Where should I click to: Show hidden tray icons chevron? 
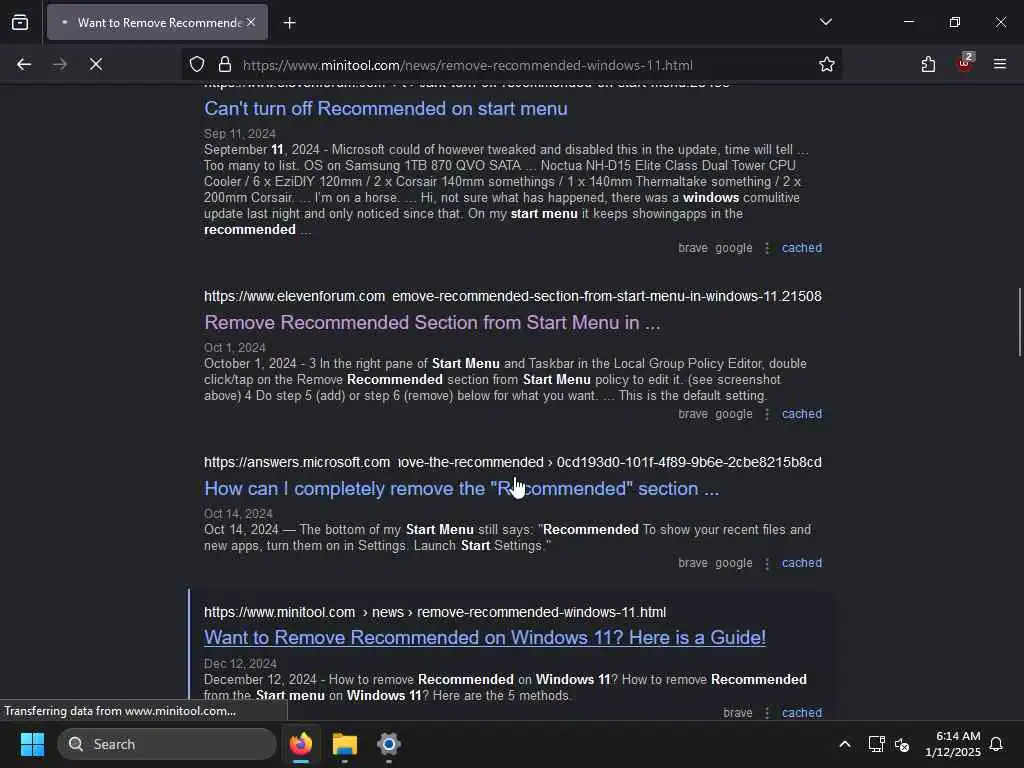click(x=844, y=744)
